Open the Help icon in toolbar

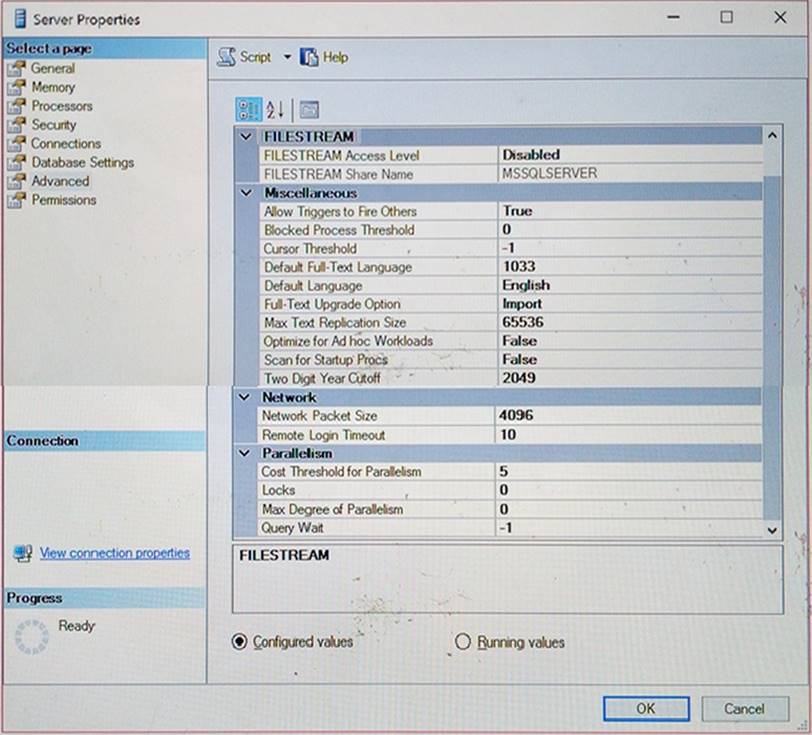click(310, 57)
